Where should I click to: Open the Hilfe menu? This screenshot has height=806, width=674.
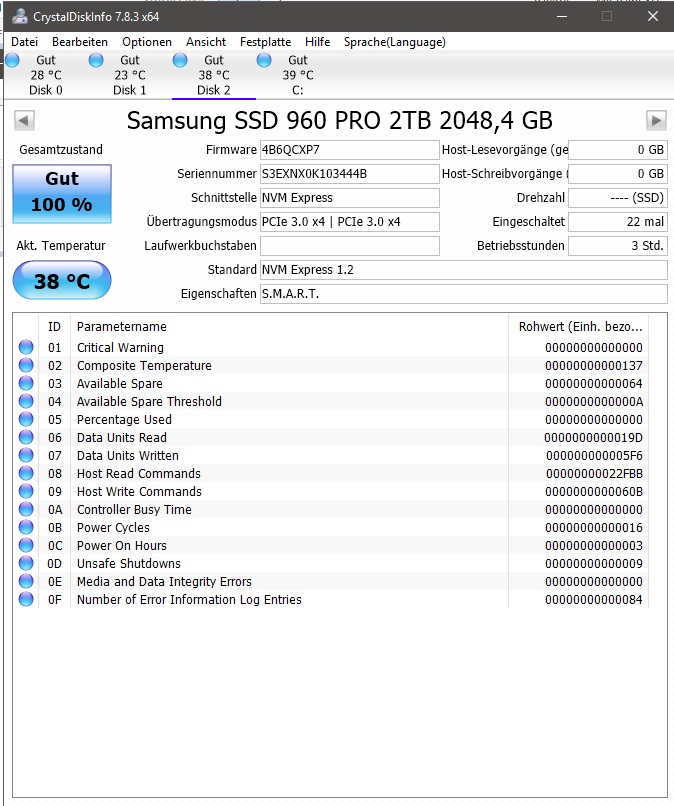pos(317,42)
